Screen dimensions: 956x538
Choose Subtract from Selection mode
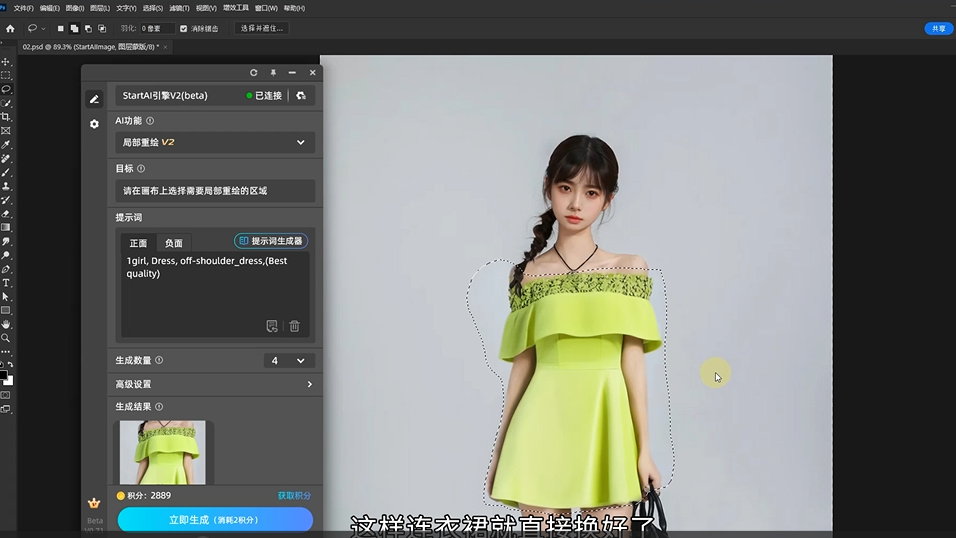pos(88,29)
